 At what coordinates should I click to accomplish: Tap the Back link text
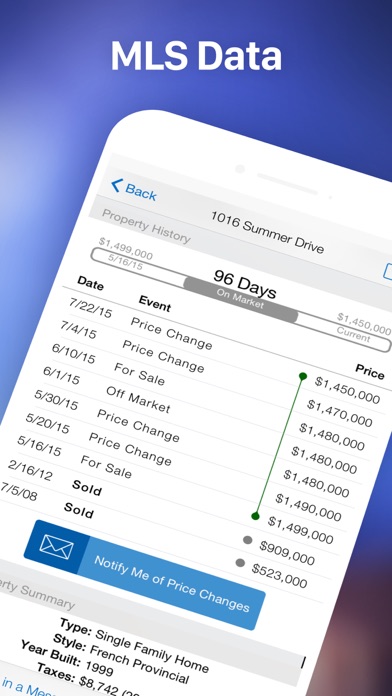(x=141, y=192)
